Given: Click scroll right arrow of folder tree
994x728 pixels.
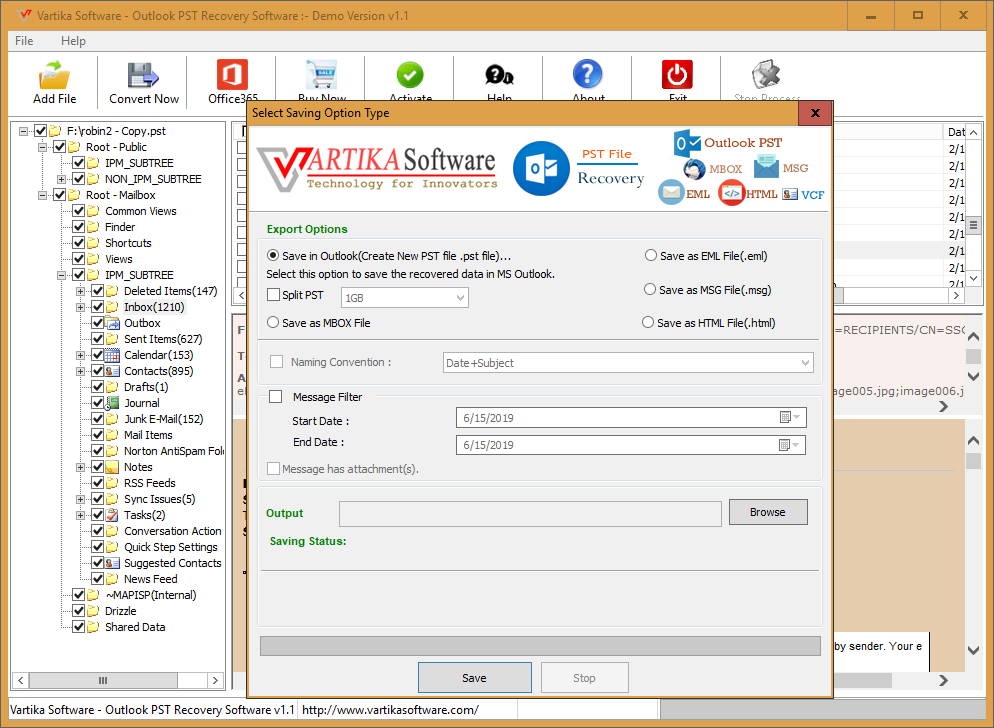Looking at the screenshot, I should click(216, 680).
